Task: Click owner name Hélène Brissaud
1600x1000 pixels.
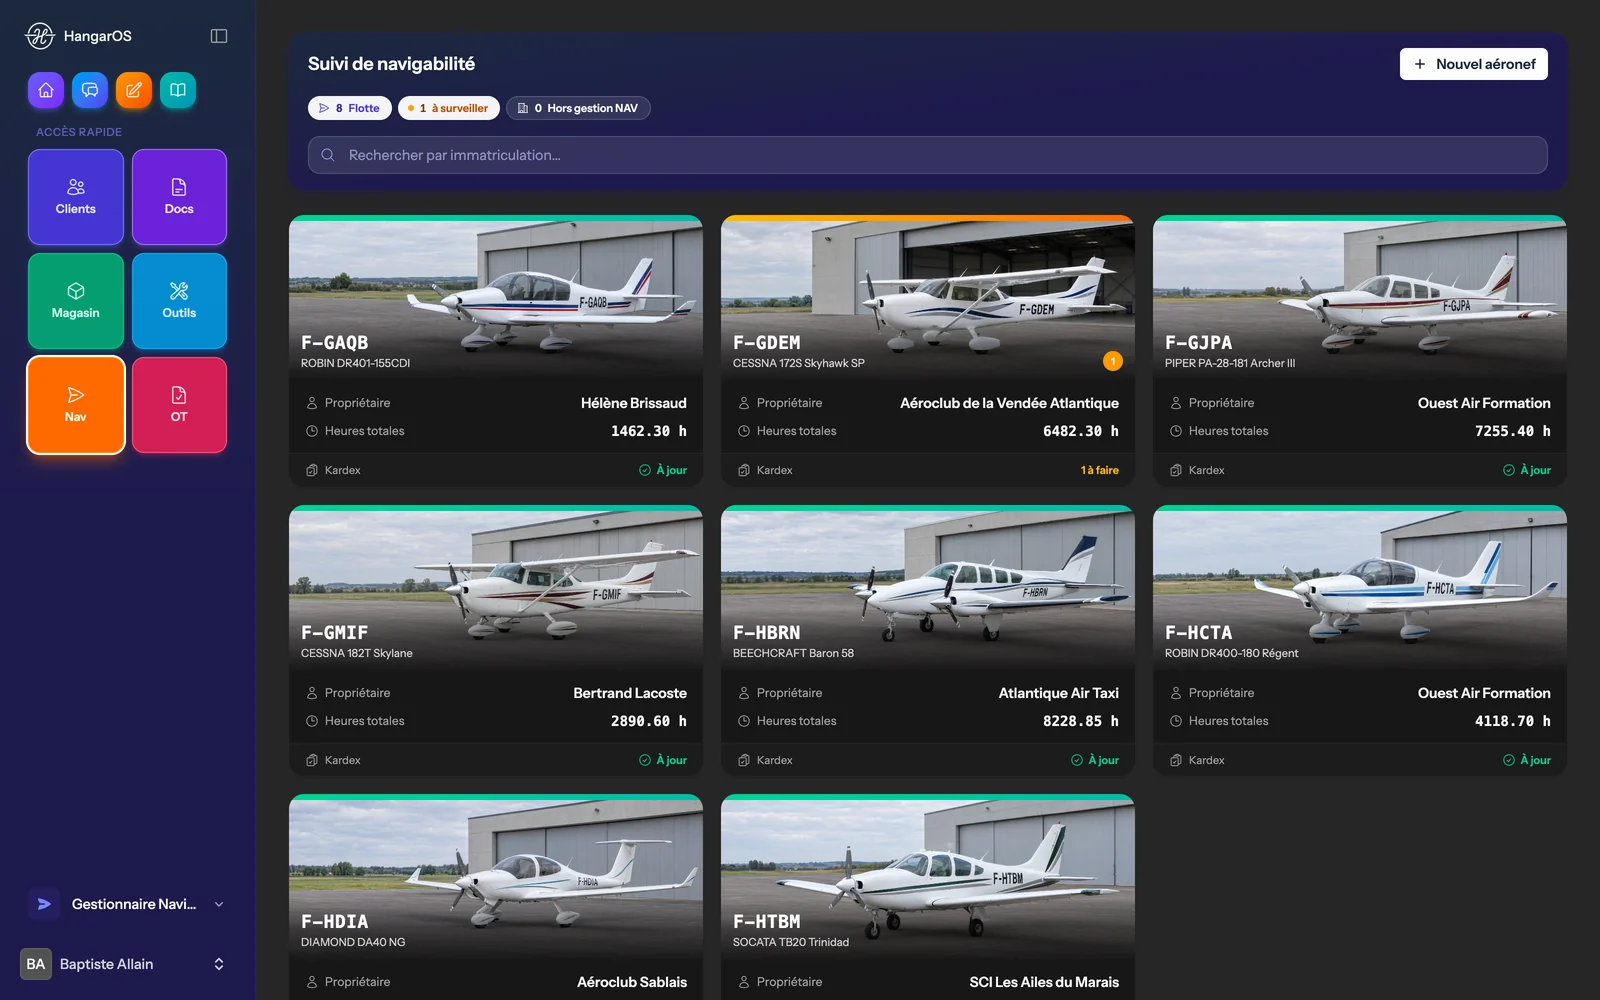Action: (634, 403)
